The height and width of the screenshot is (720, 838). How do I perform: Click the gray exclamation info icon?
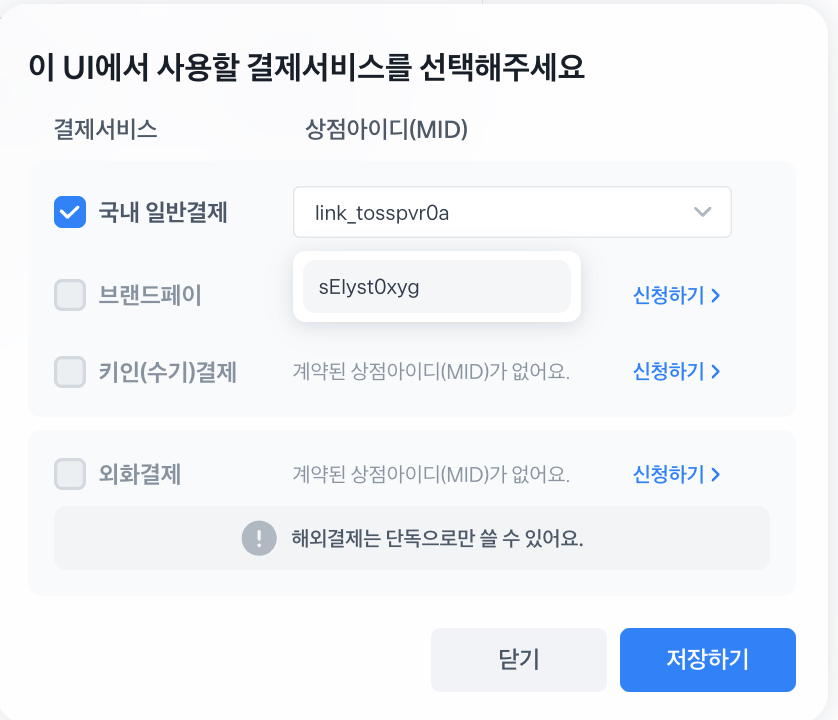pos(259,538)
